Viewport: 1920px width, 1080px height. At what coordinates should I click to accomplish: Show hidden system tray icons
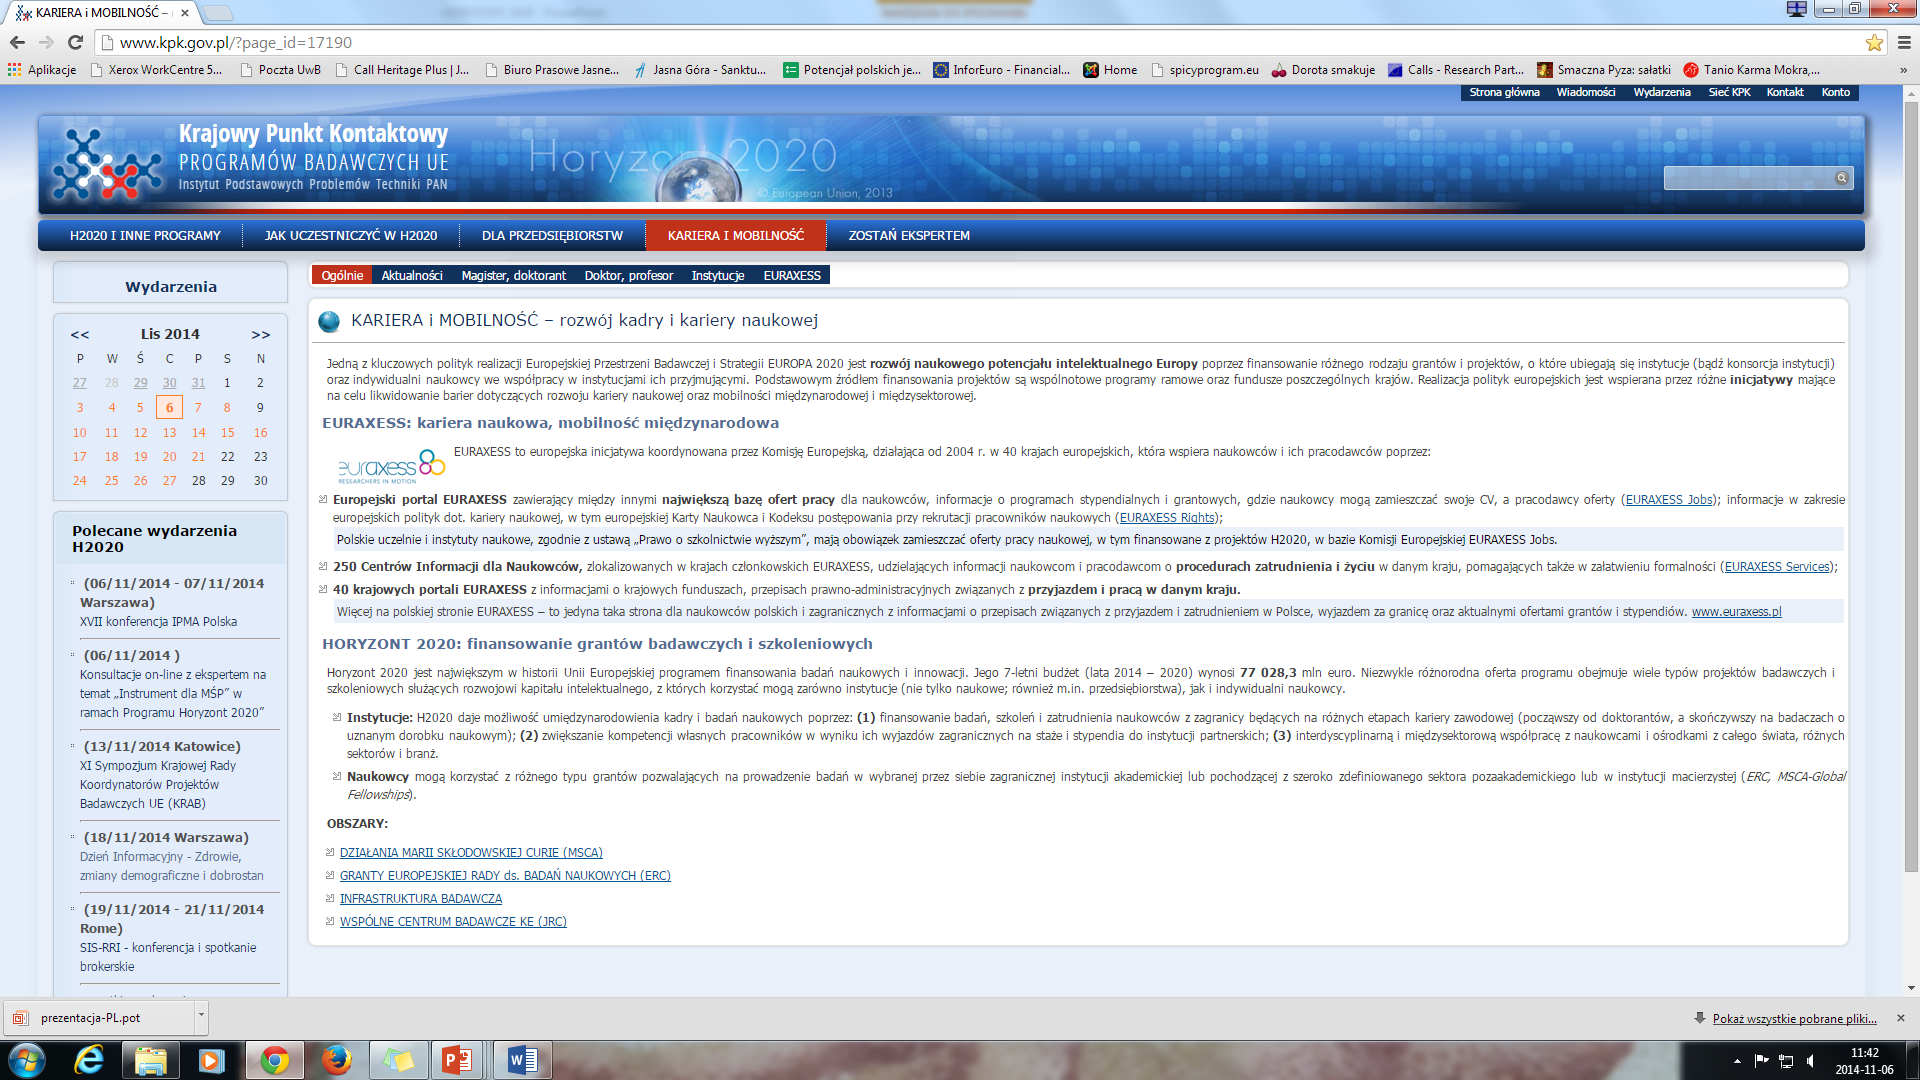click(x=1737, y=1061)
